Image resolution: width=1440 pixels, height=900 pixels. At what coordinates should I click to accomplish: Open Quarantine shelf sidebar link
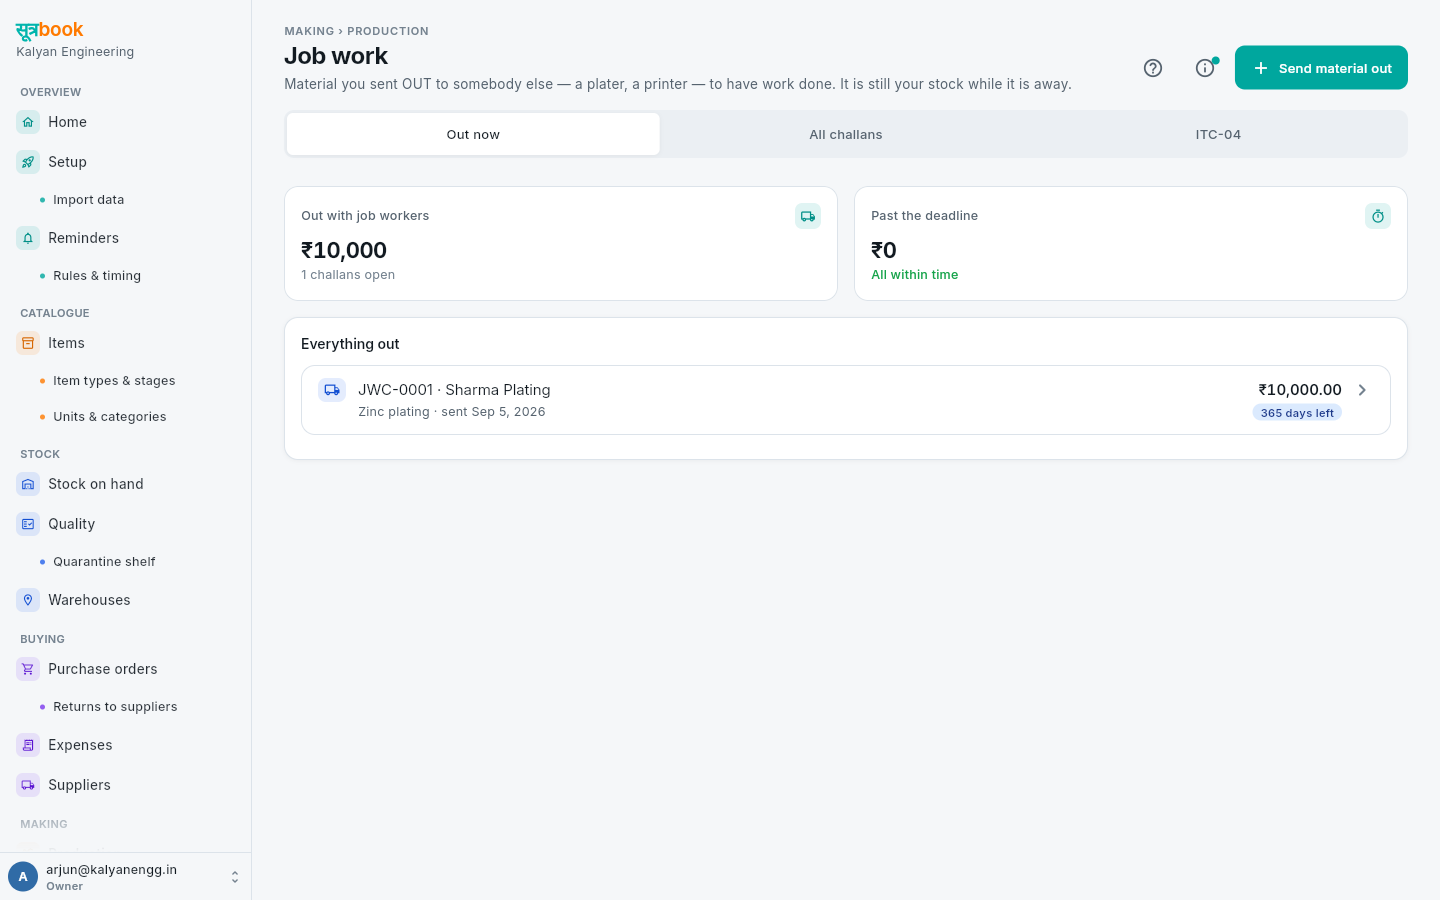coord(104,562)
